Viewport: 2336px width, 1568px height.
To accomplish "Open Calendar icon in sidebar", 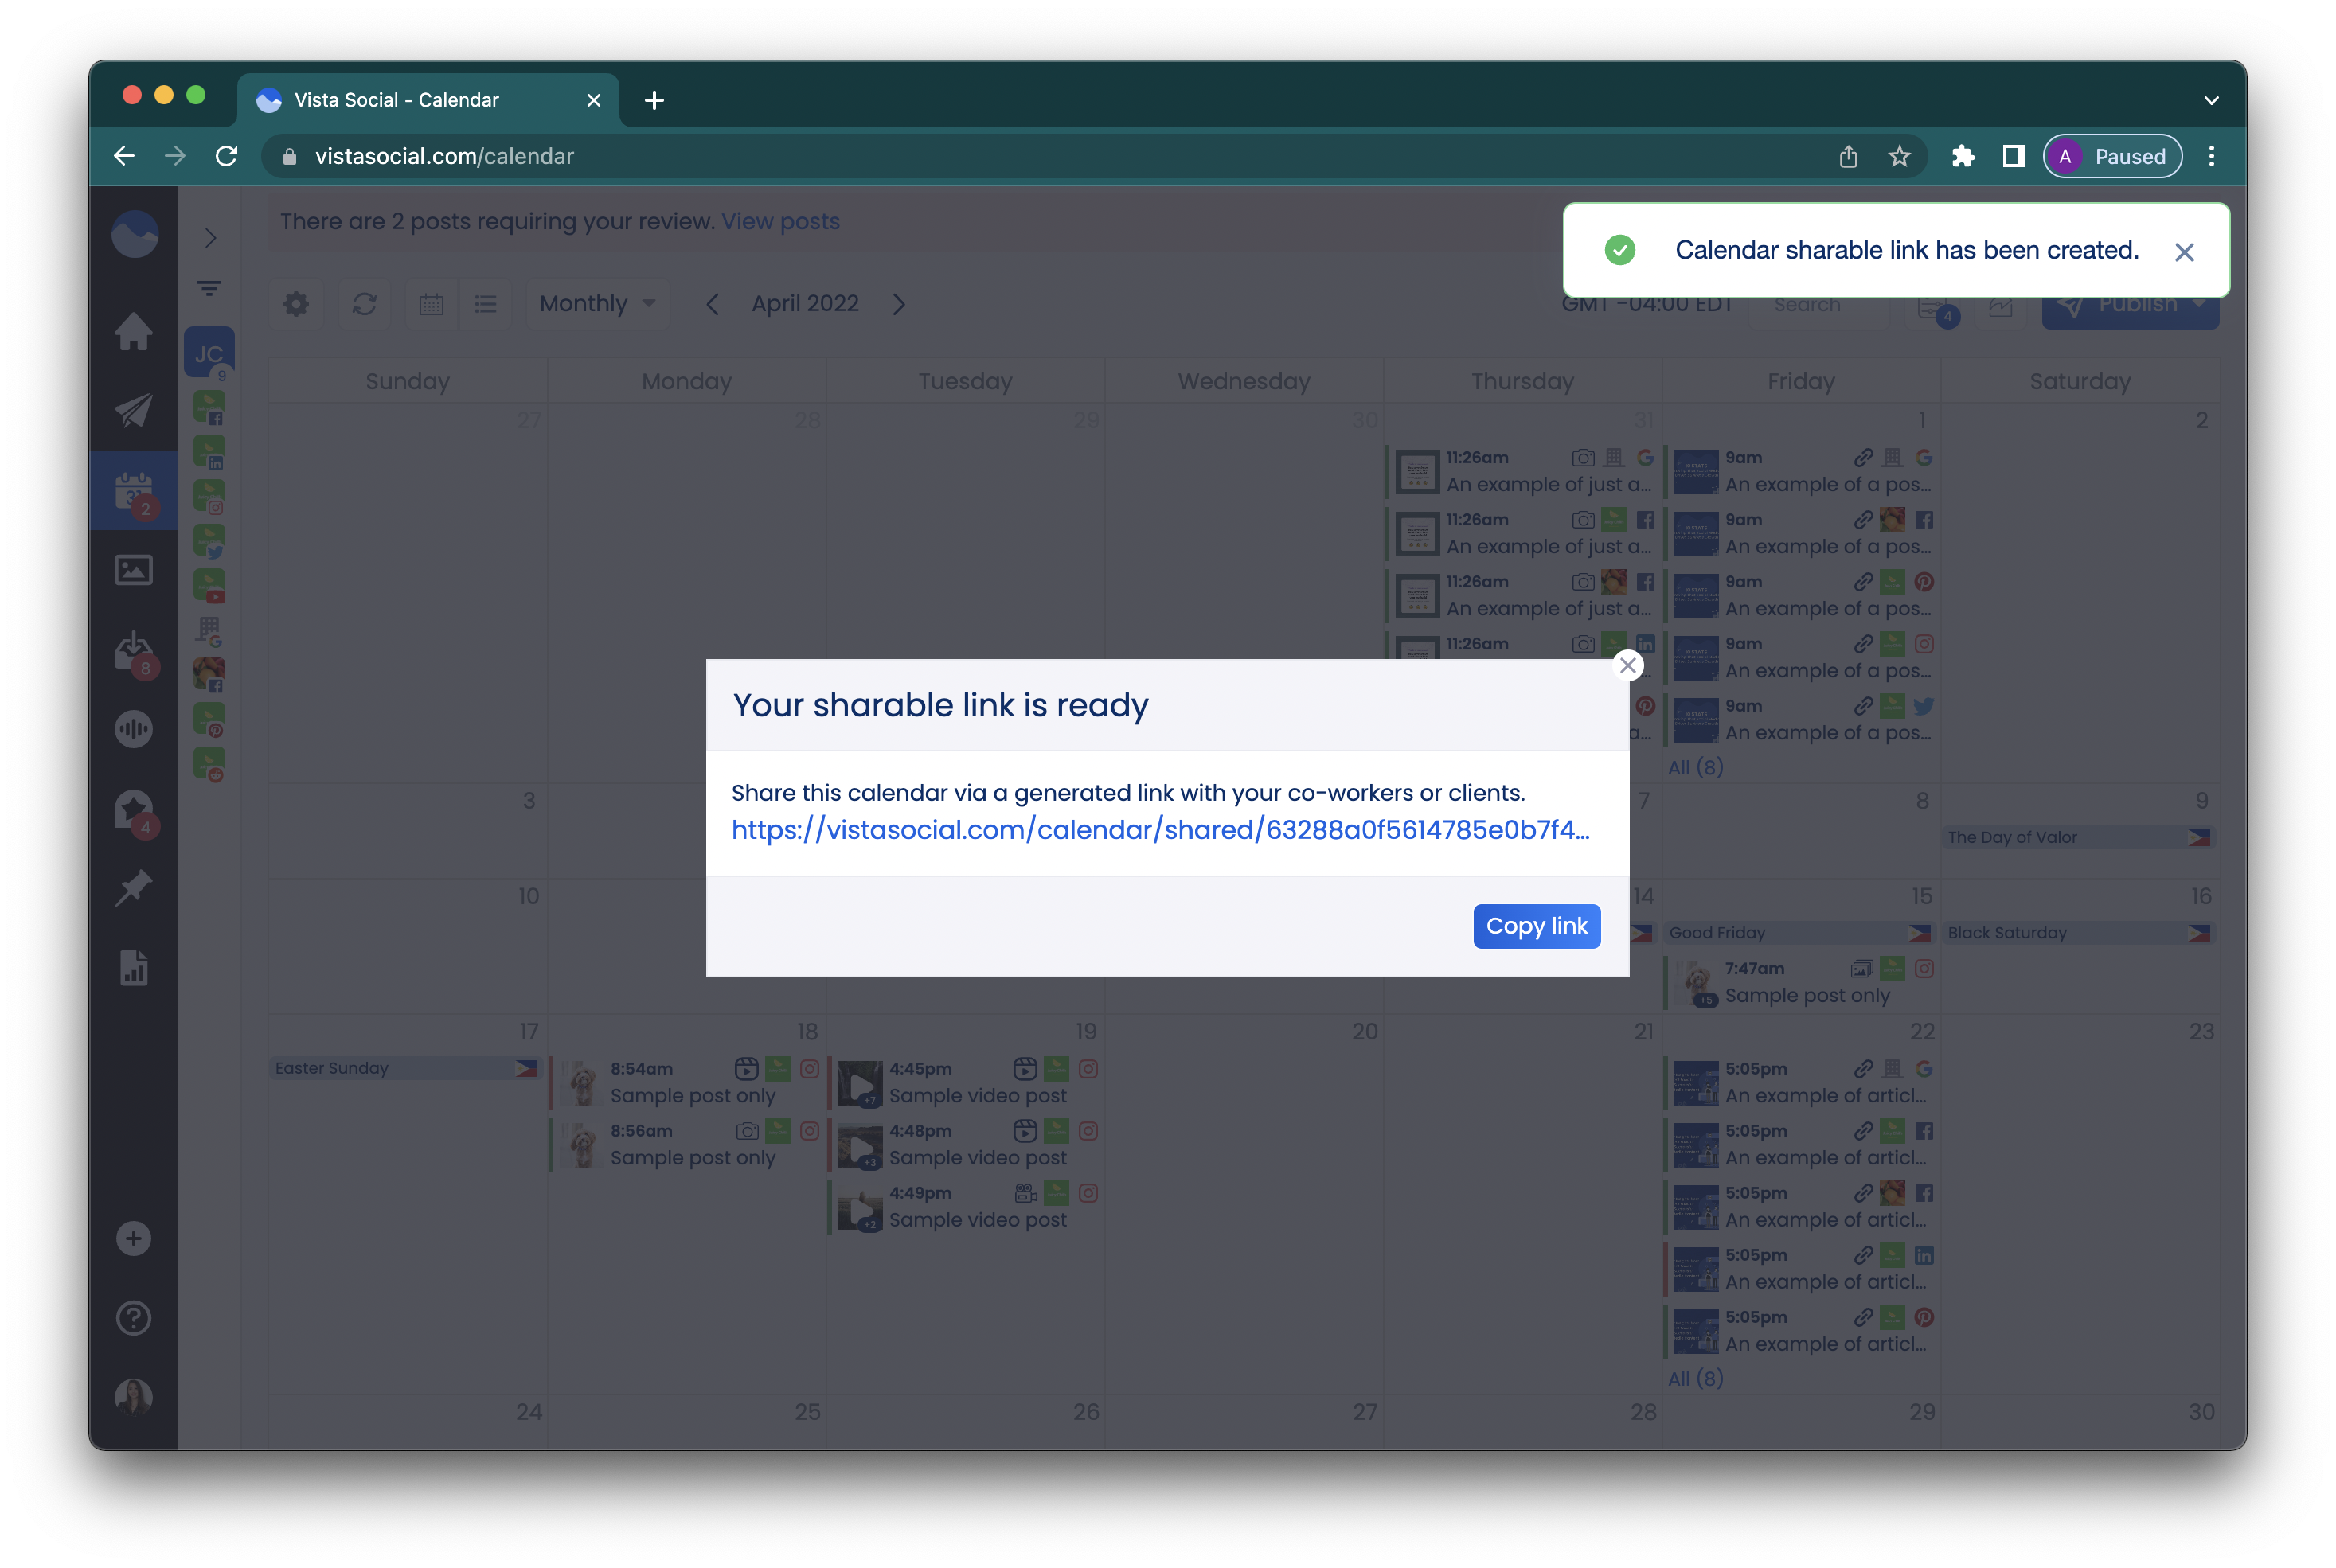I will (133, 491).
